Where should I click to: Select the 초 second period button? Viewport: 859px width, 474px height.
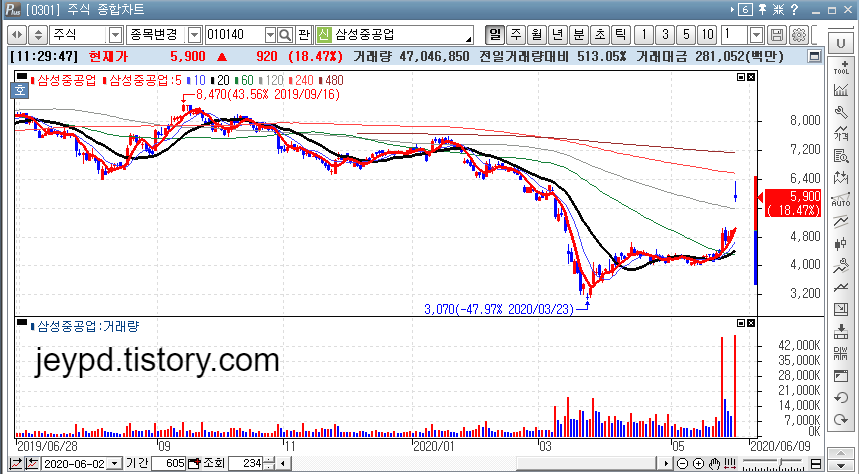[599, 35]
